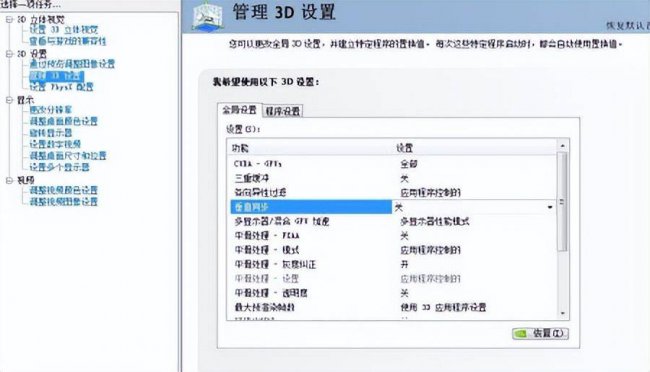Switch to the 程序设置 tab
Viewport: 650px width, 372px height.
coord(283,111)
